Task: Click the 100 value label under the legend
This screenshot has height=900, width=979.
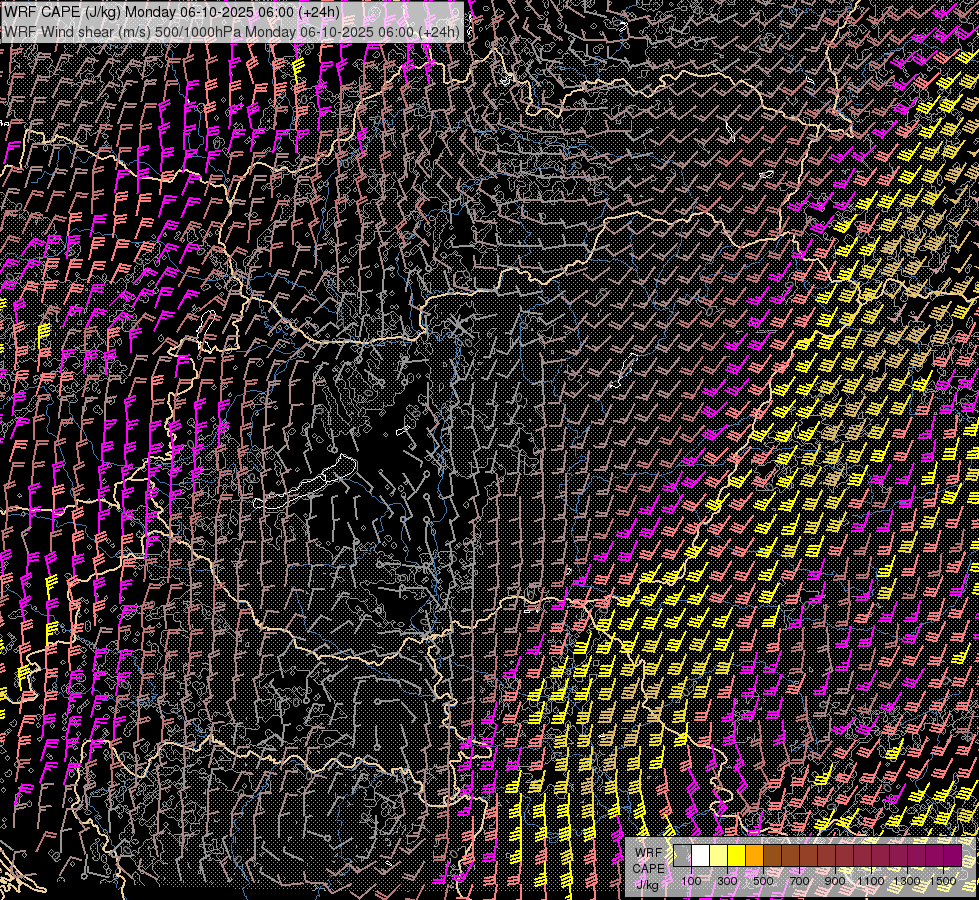Action: [691, 880]
